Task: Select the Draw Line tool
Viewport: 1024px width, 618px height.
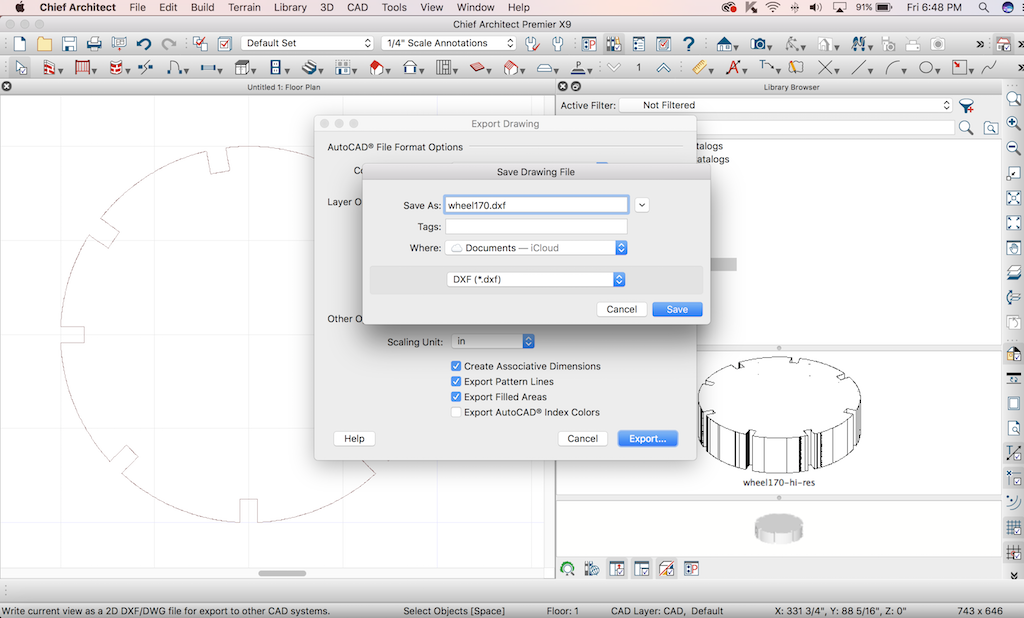Action: coord(859,67)
